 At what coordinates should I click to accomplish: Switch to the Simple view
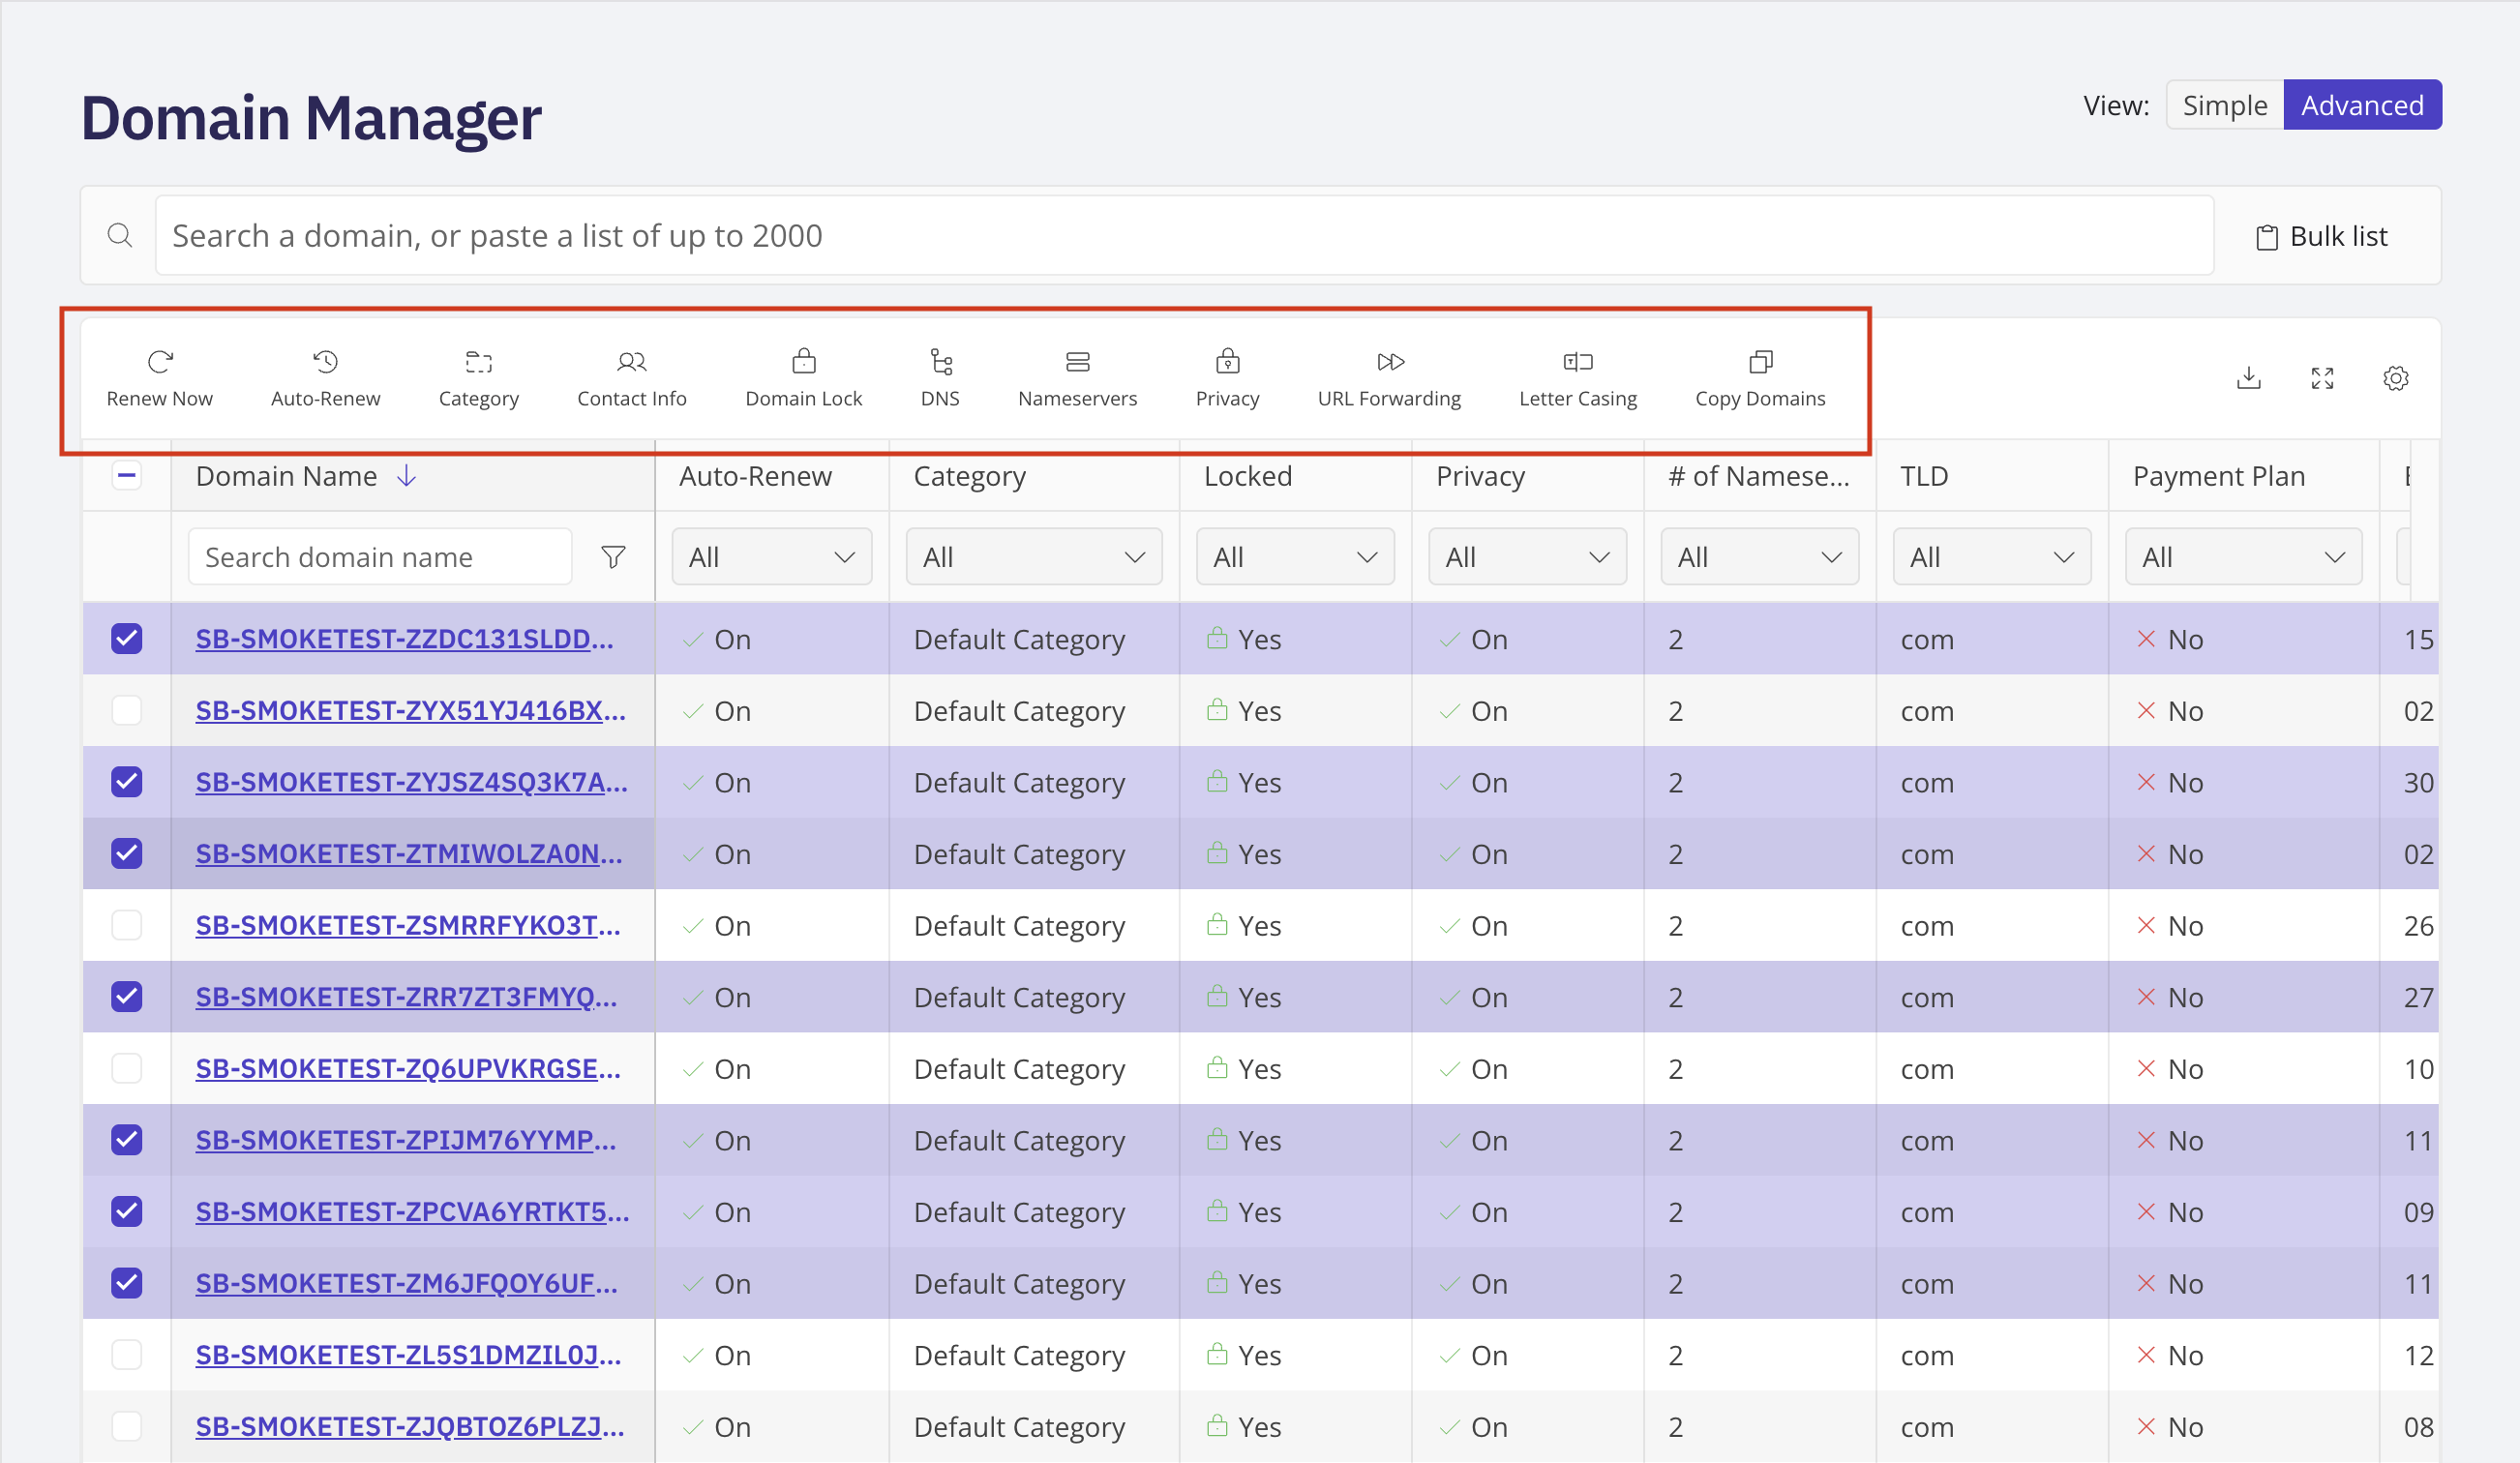tap(2225, 105)
